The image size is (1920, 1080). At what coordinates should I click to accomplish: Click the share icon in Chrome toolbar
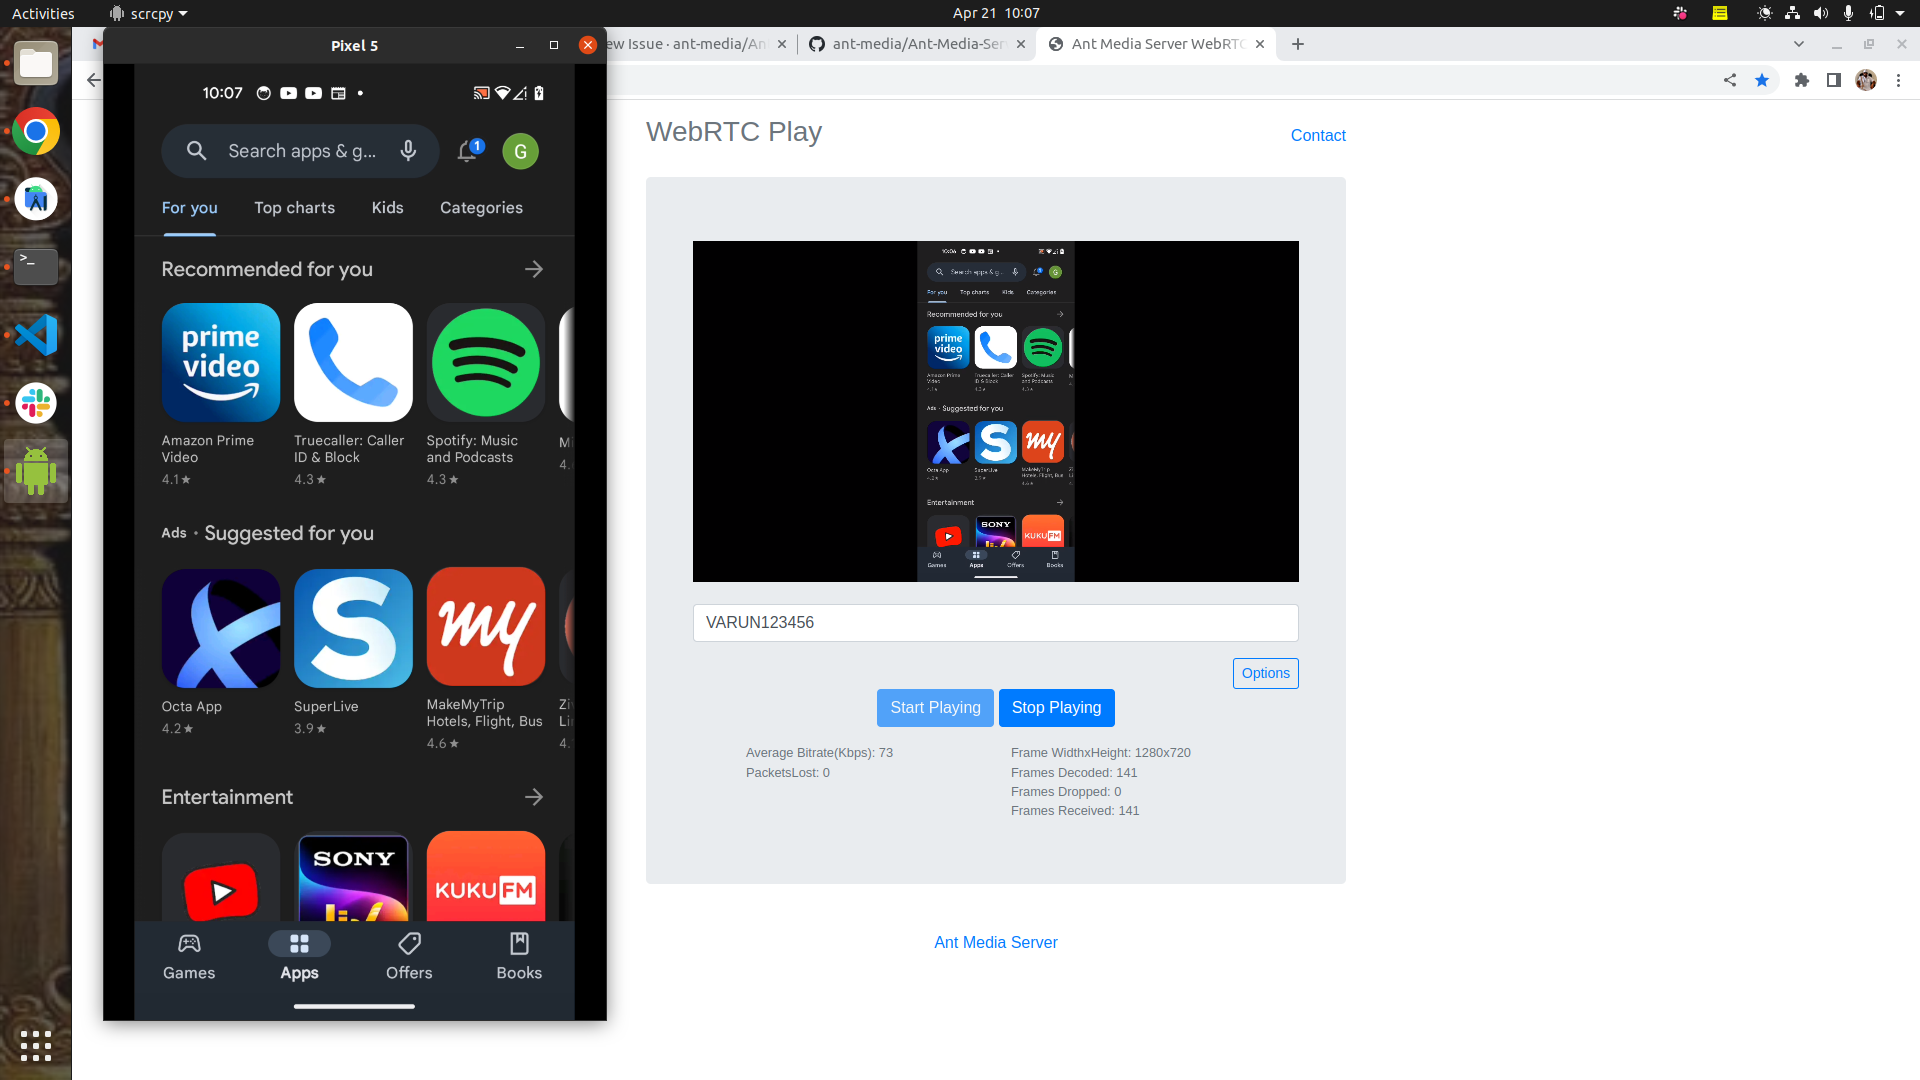pos(1730,80)
